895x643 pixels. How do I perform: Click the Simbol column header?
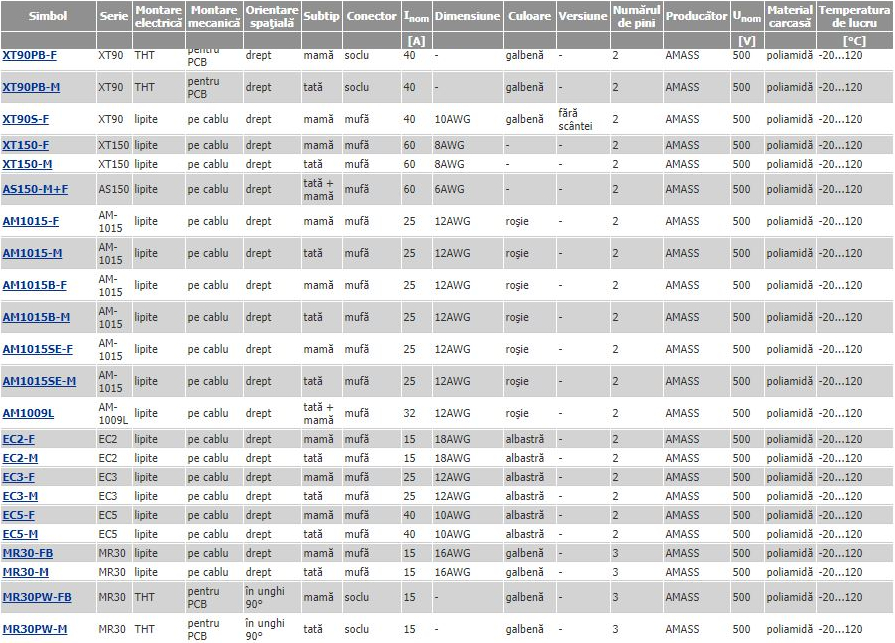point(48,16)
